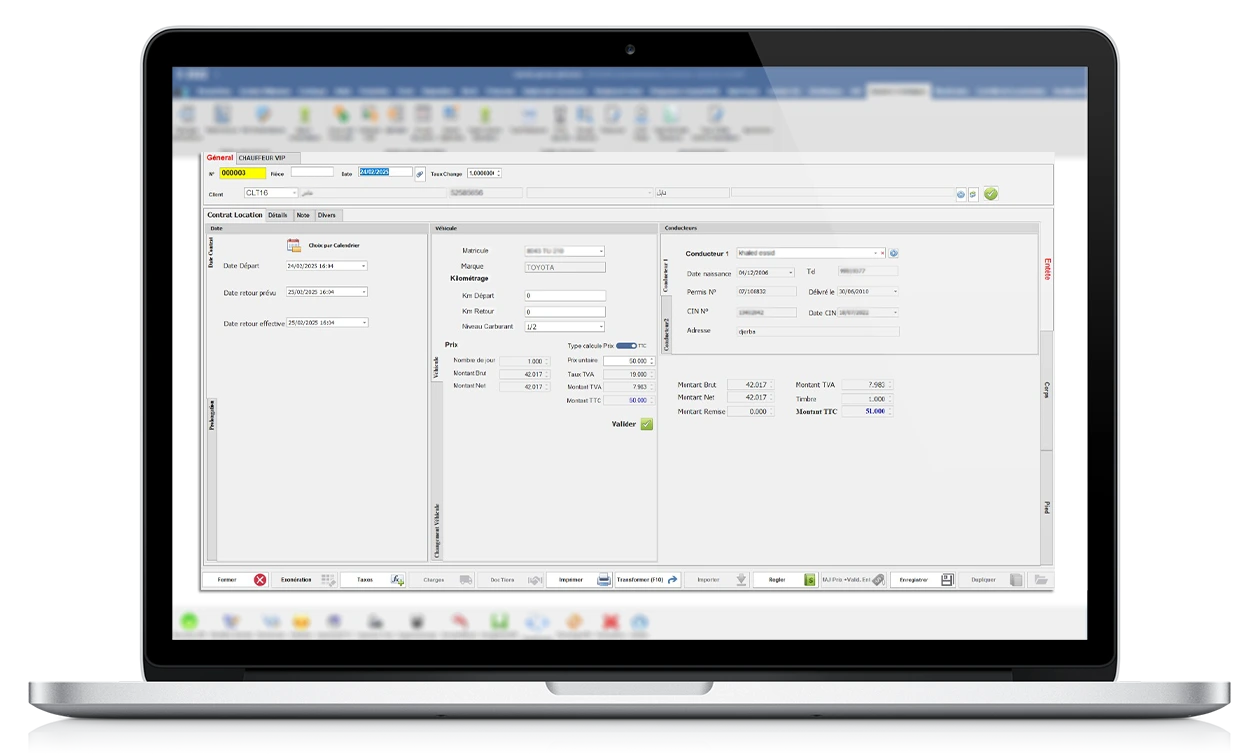Image resolution: width=1260 pixels, height=756 pixels.
Task: Click the Taxes button
Action: [x=372, y=579]
